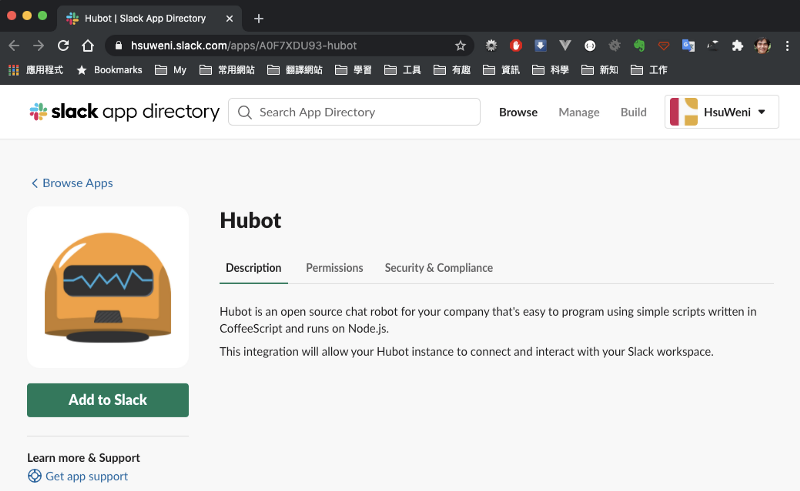
Task: Click the Hubot robot app icon
Action: 108,287
